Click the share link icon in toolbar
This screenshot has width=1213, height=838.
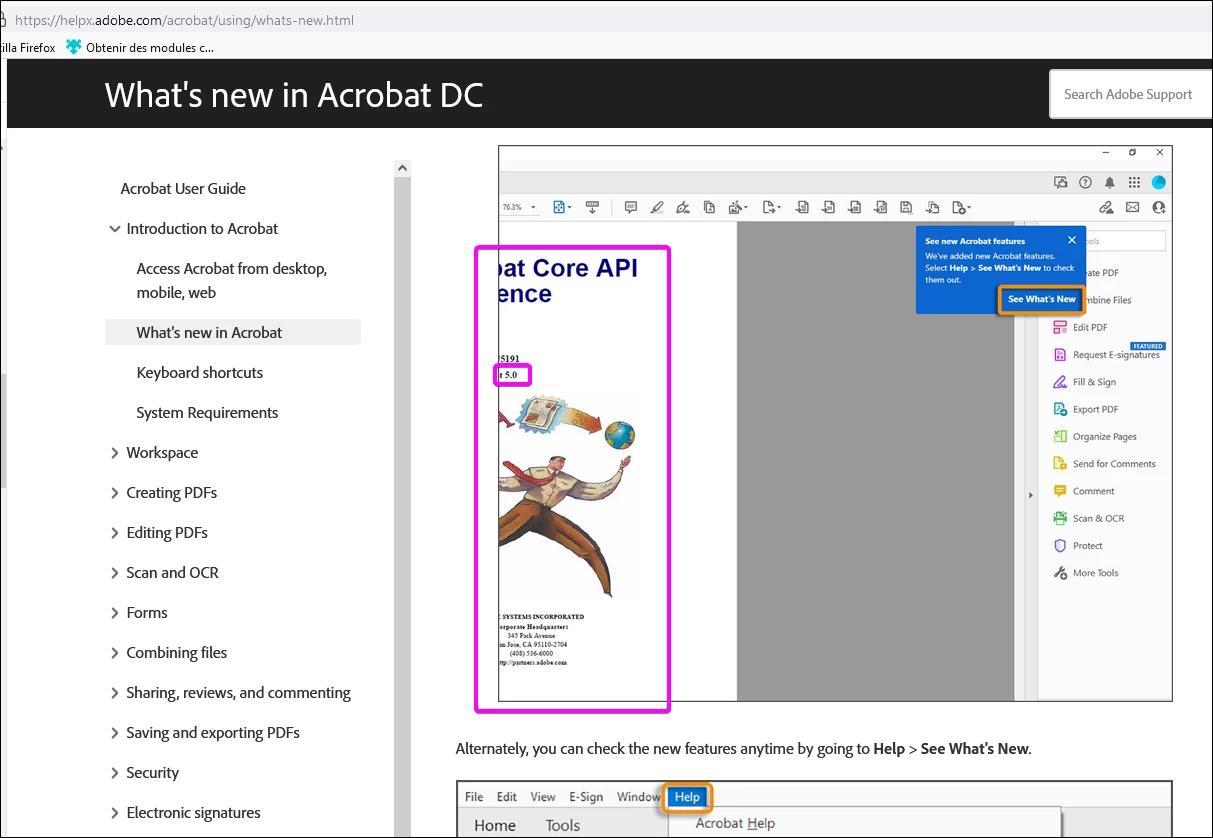1106,207
